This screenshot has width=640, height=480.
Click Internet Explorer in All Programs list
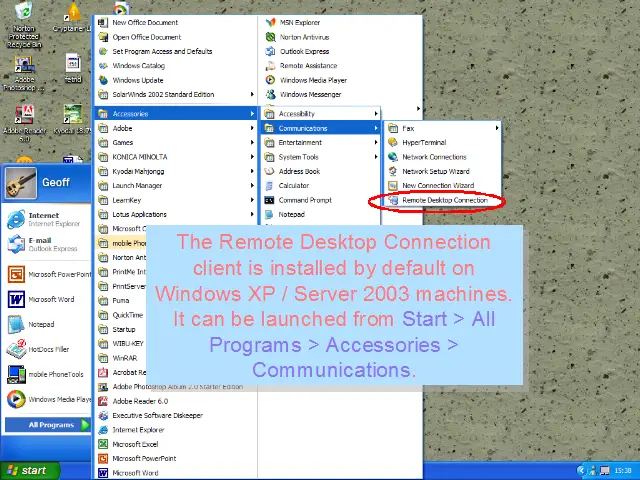pyautogui.click(x=176, y=430)
